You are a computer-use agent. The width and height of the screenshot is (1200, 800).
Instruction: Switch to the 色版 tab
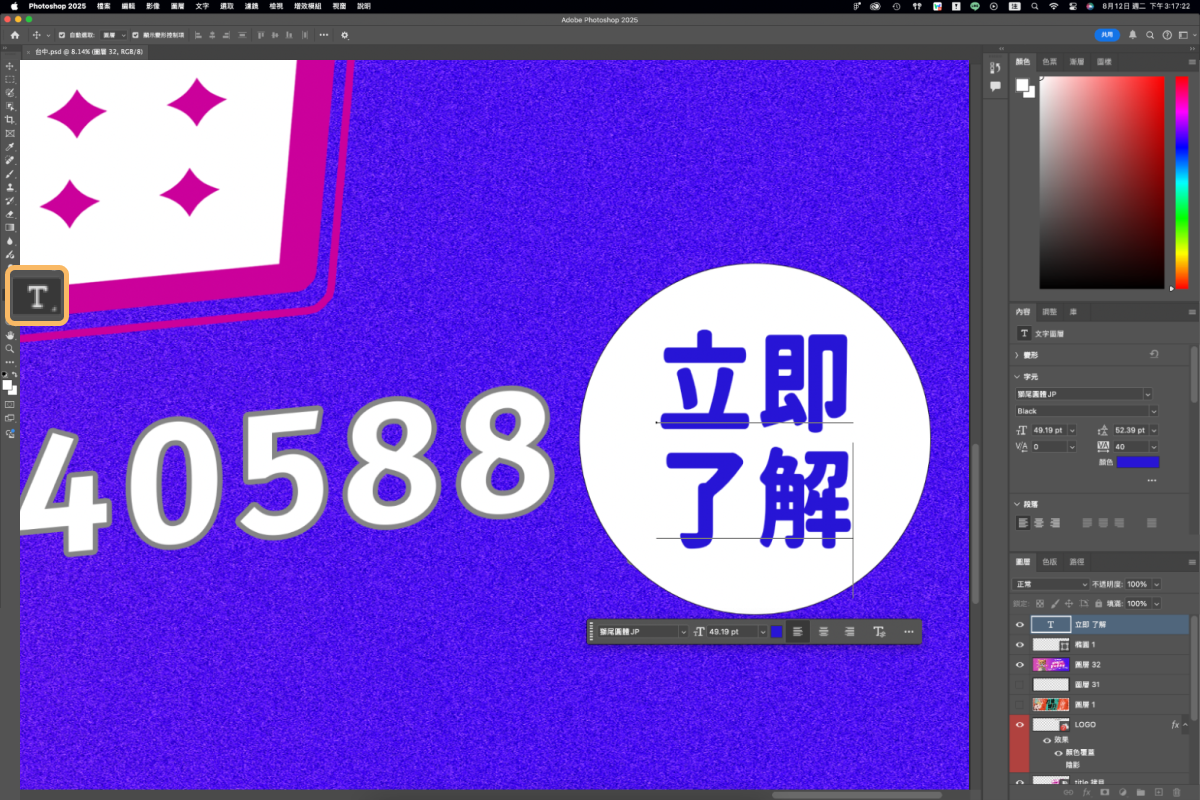point(1049,562)
